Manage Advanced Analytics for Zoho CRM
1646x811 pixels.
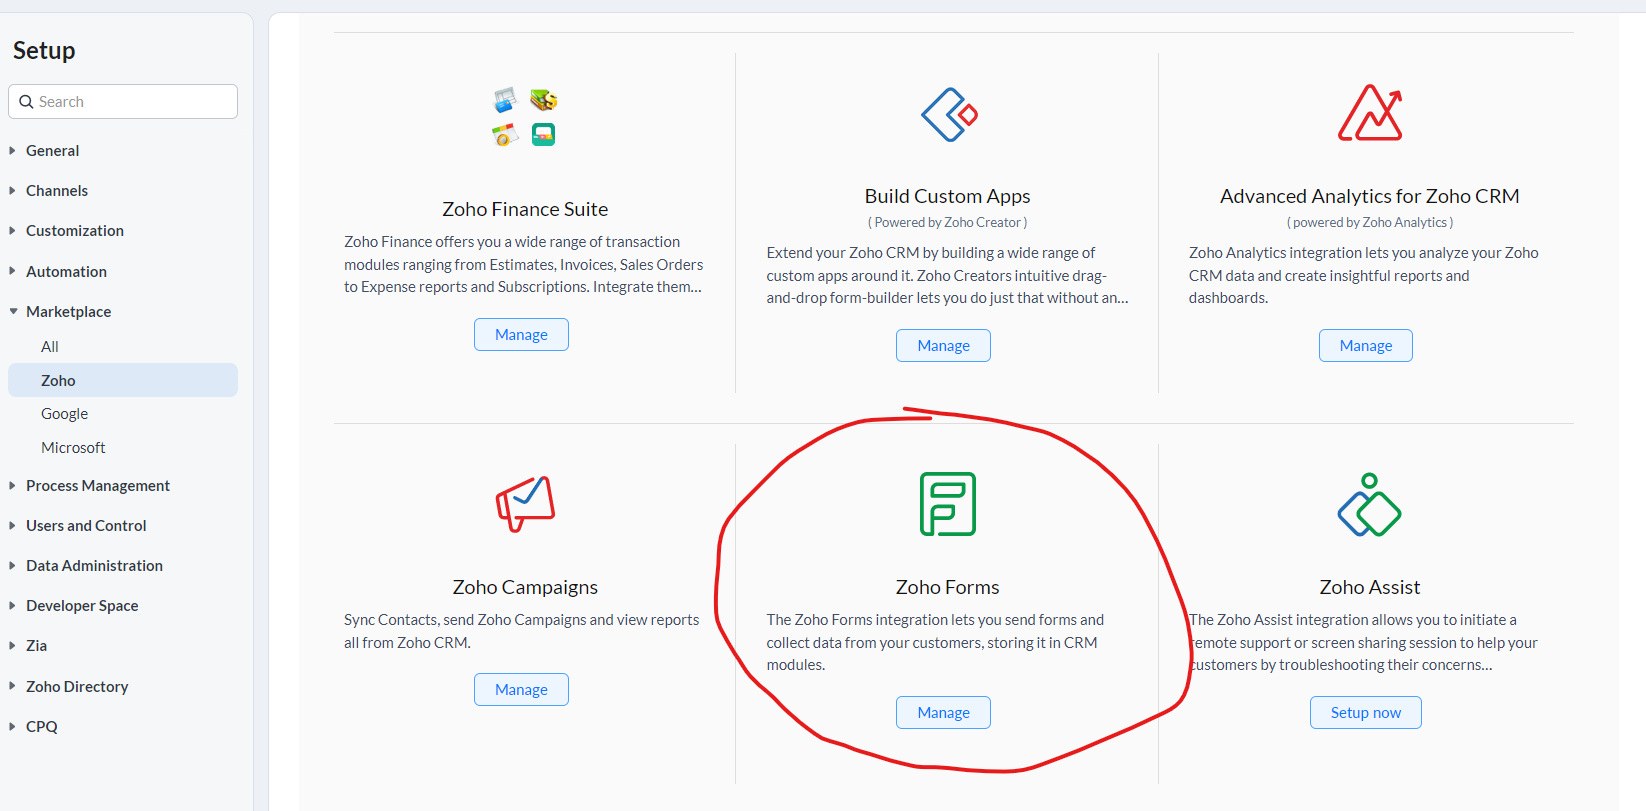click(1366, 346)
